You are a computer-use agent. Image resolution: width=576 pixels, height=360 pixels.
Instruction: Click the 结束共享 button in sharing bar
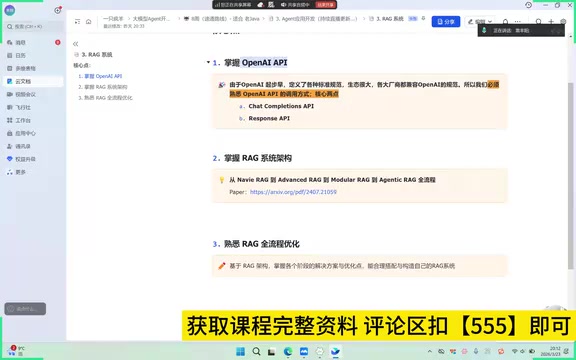coord(325,5)
